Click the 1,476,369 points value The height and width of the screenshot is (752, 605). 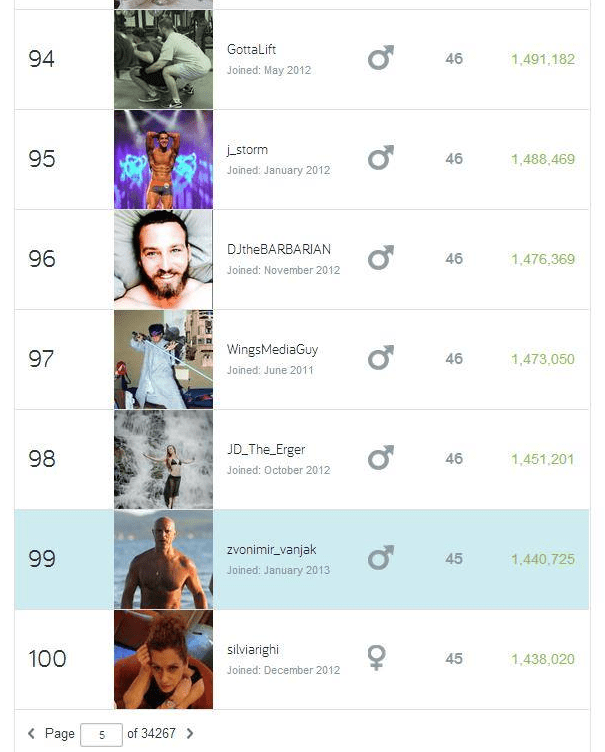coord(543,259)
